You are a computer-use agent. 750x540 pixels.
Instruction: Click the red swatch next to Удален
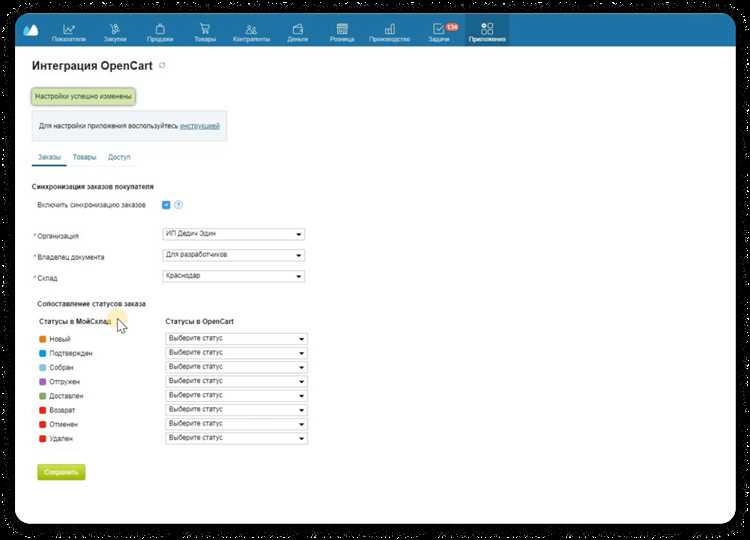pos(43,439)
